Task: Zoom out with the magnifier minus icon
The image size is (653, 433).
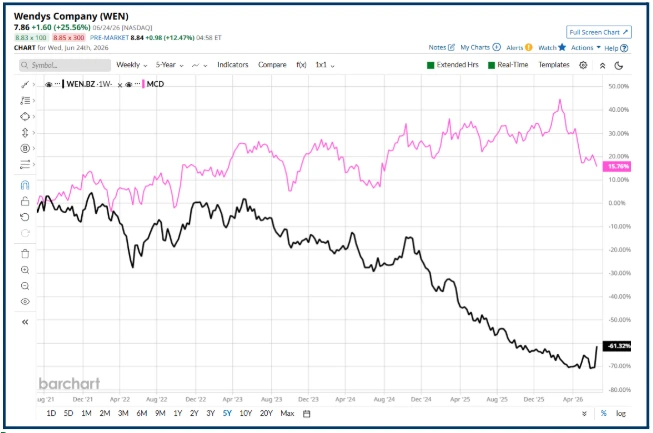Action: [25, 286]
